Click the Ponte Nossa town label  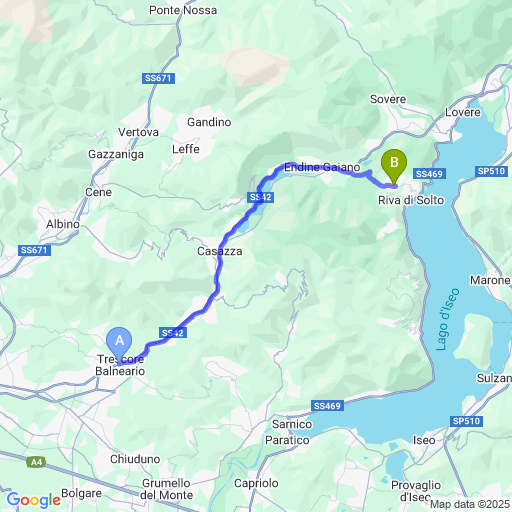click(x=183, y=10)
